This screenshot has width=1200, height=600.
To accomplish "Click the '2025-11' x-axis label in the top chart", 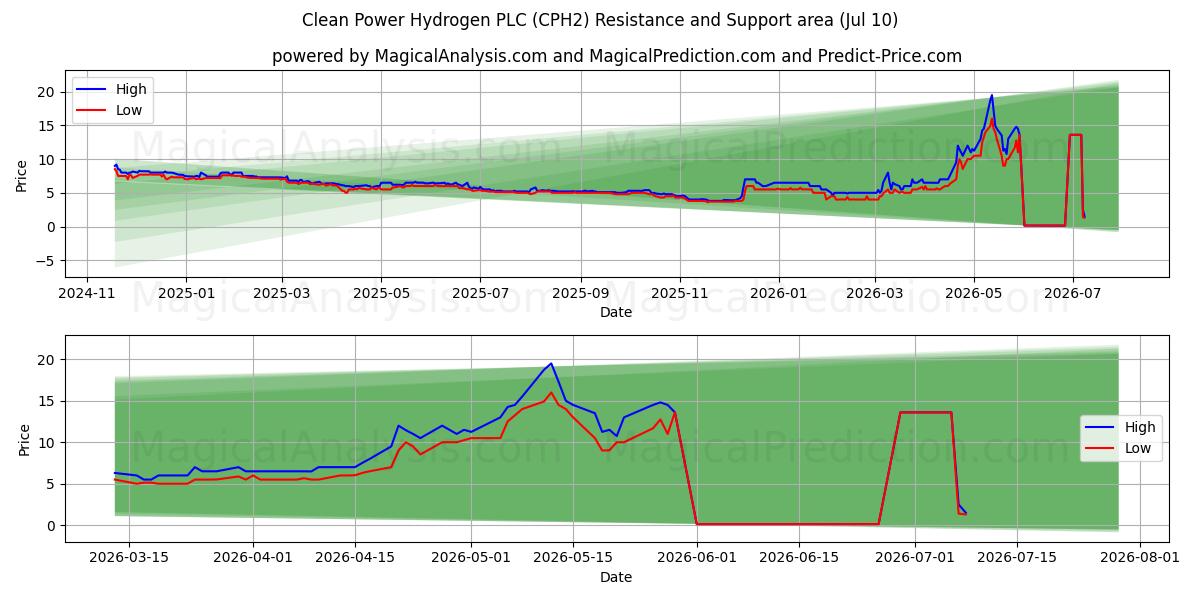I will click(680, 294).
